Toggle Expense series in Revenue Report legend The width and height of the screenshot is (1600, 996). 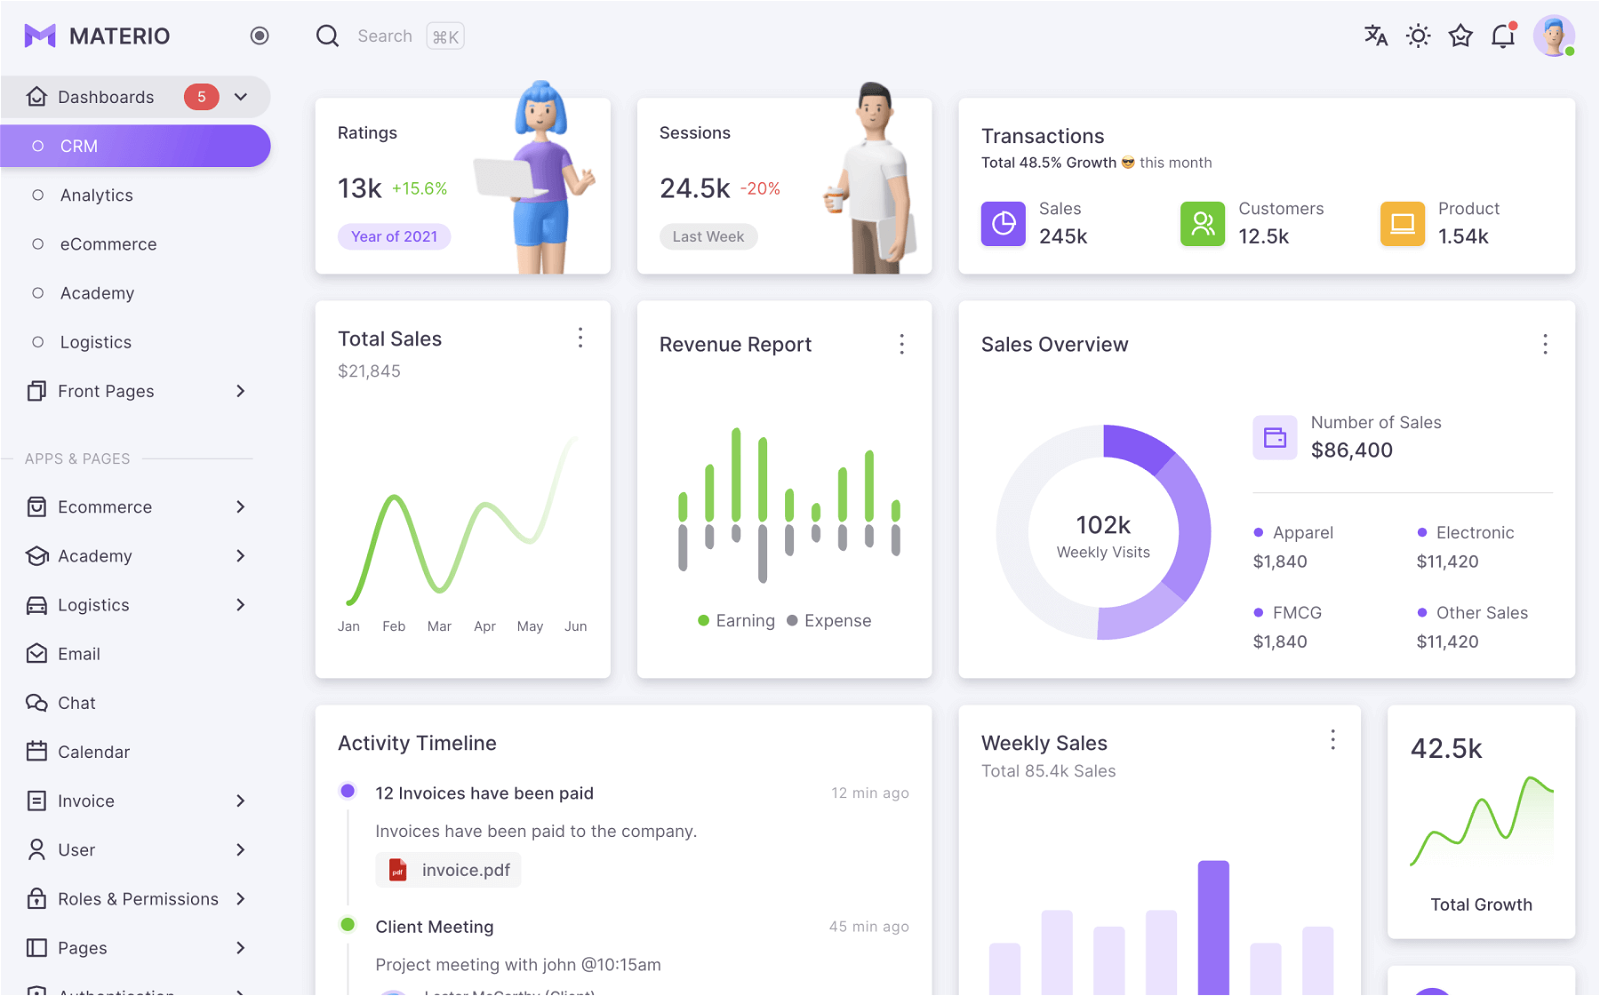coord(829,621)
